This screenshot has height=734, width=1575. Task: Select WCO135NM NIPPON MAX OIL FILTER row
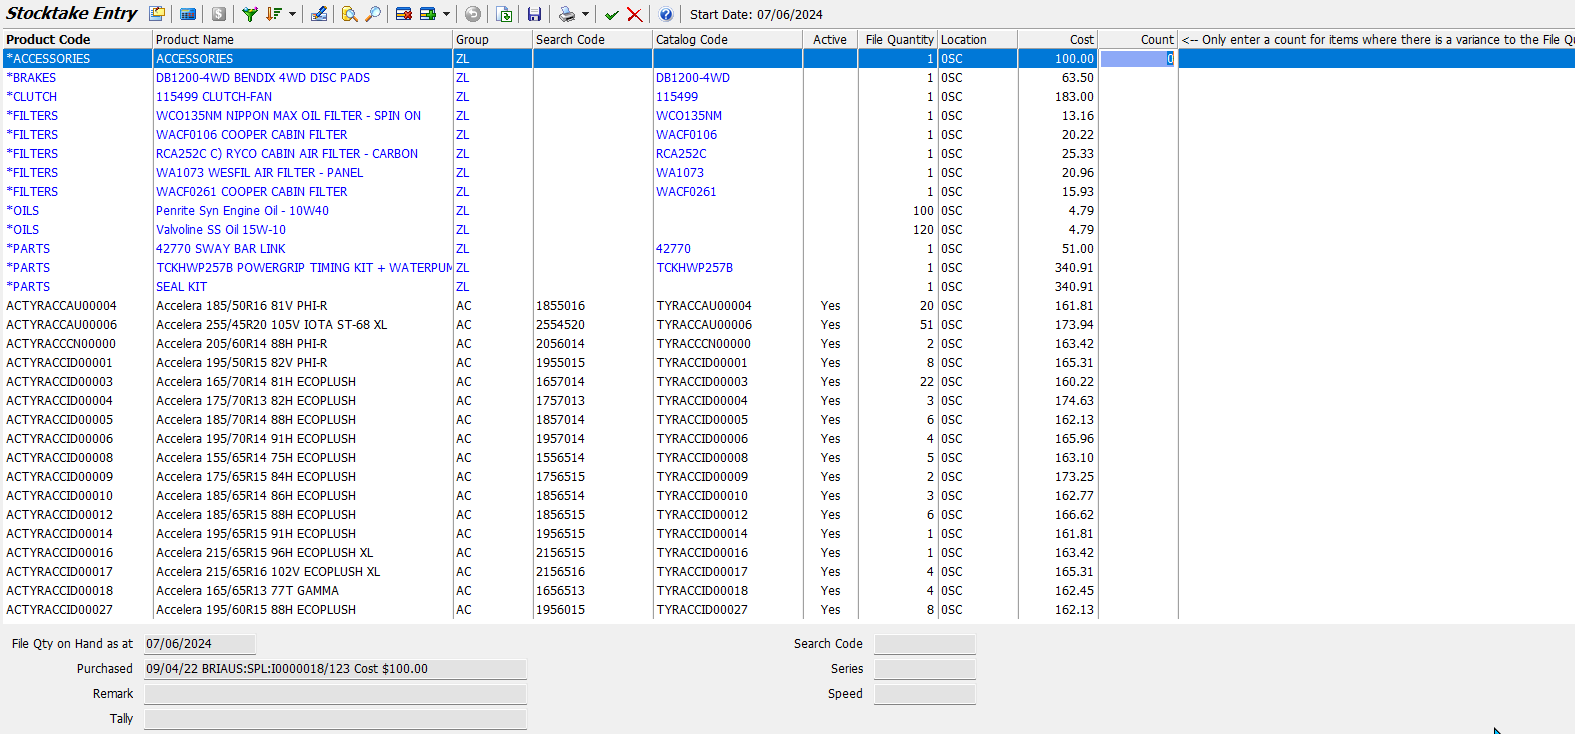[x=288, y=116]
